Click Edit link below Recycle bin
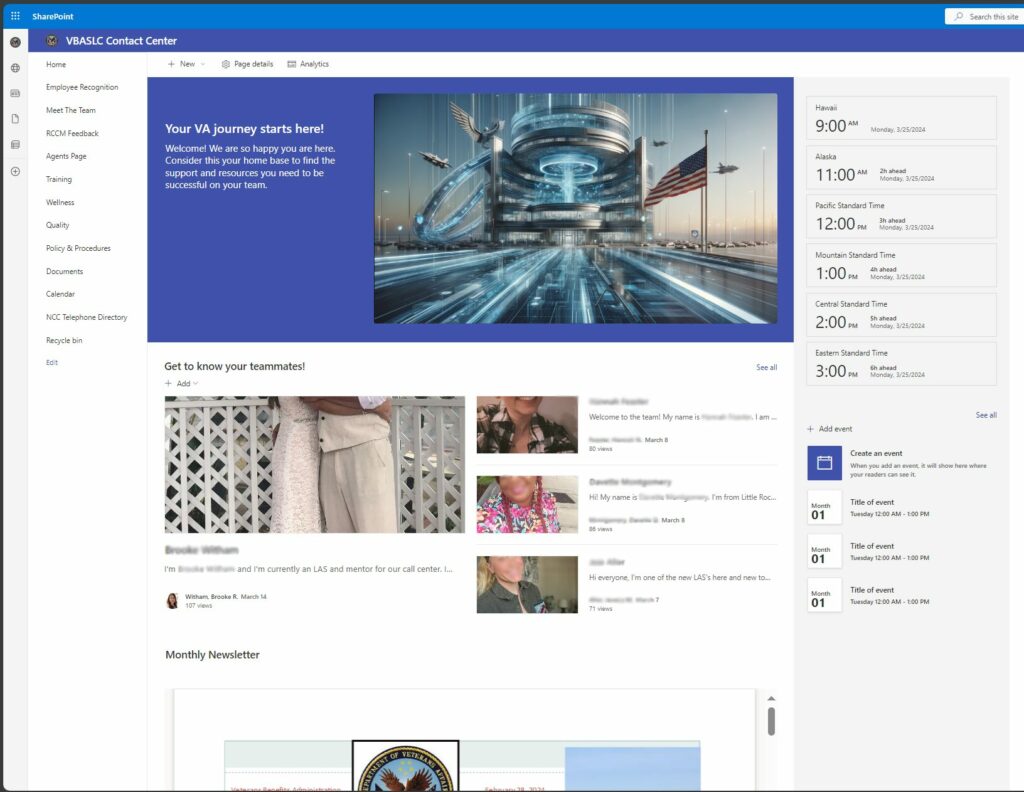1024x792 pixels. click(52, 363)
